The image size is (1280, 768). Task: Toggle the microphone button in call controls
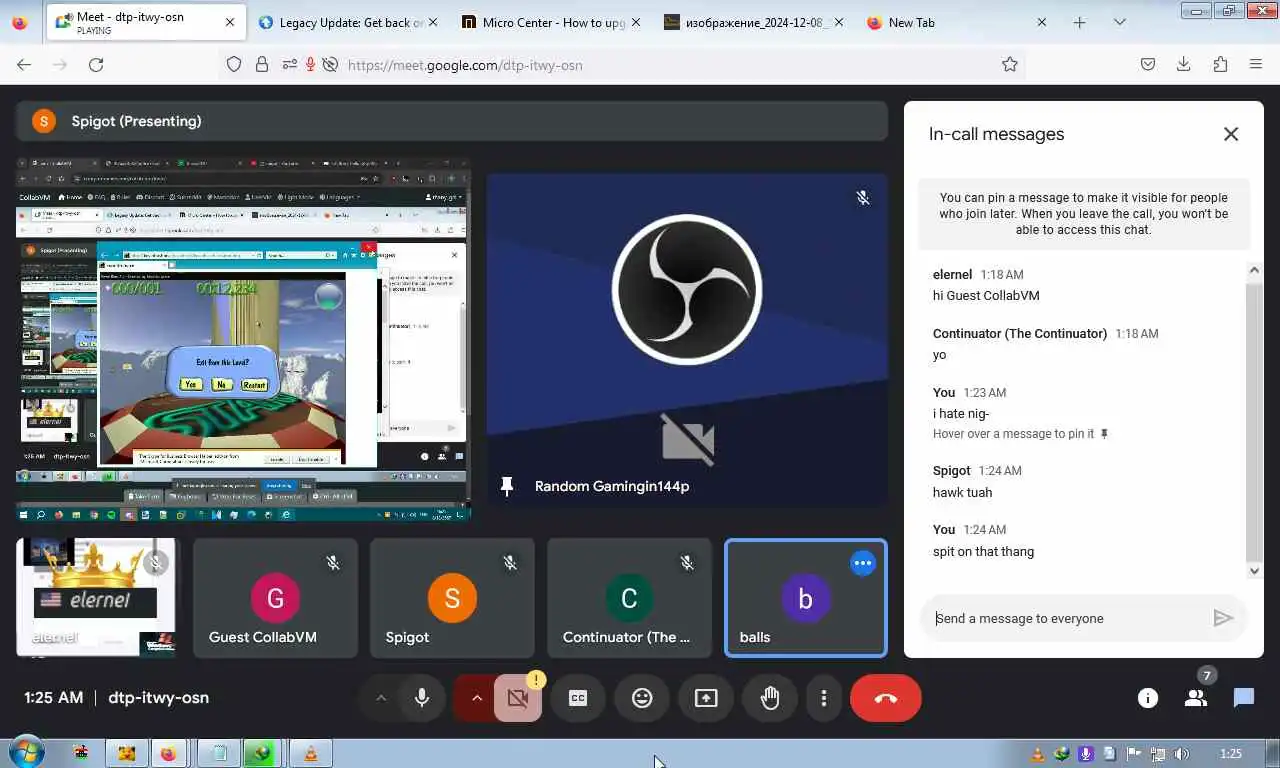click(422, 698)
